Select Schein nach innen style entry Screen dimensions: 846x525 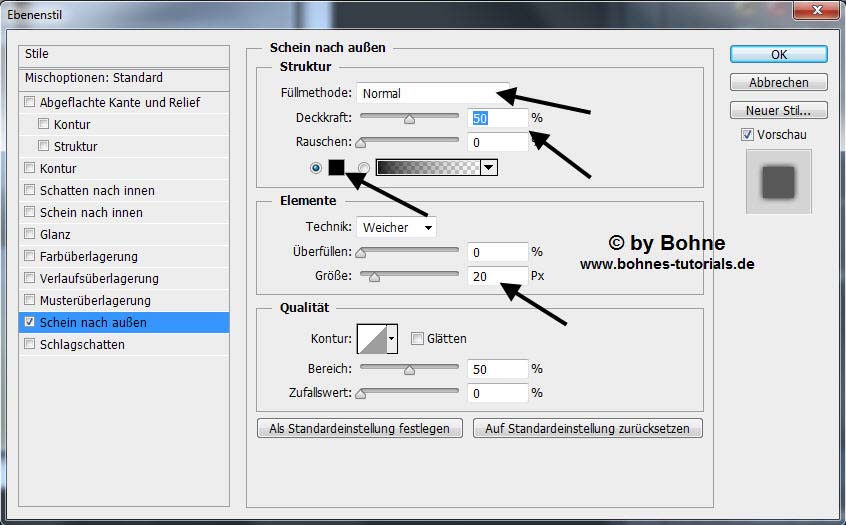pos(91,213)
